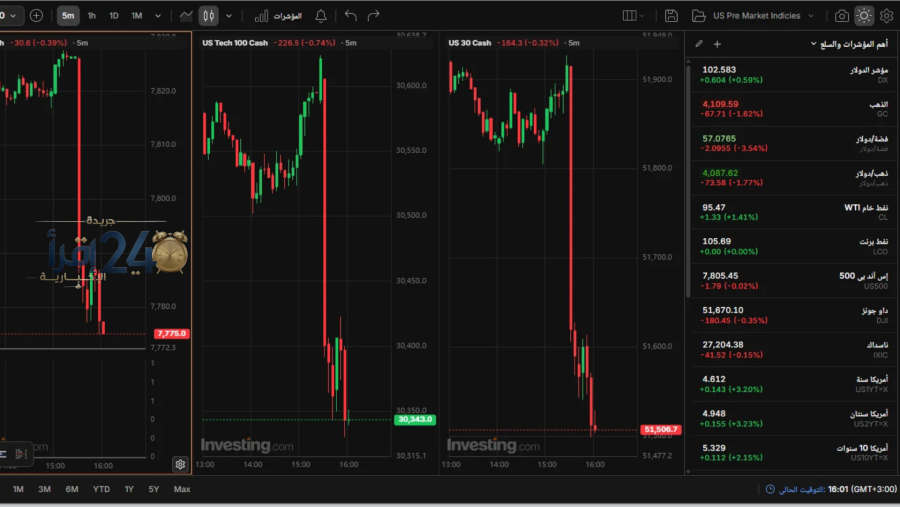Select the 1M range at the bottom bar
The image size is (900, 507).
(18, 489)
